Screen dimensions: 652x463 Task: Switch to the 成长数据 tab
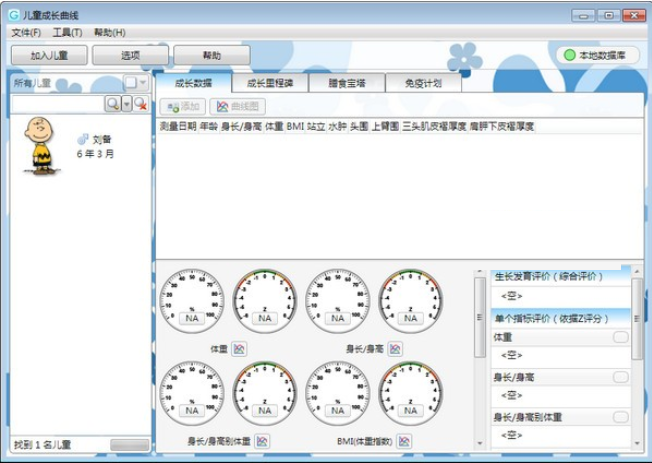point(193,83)
